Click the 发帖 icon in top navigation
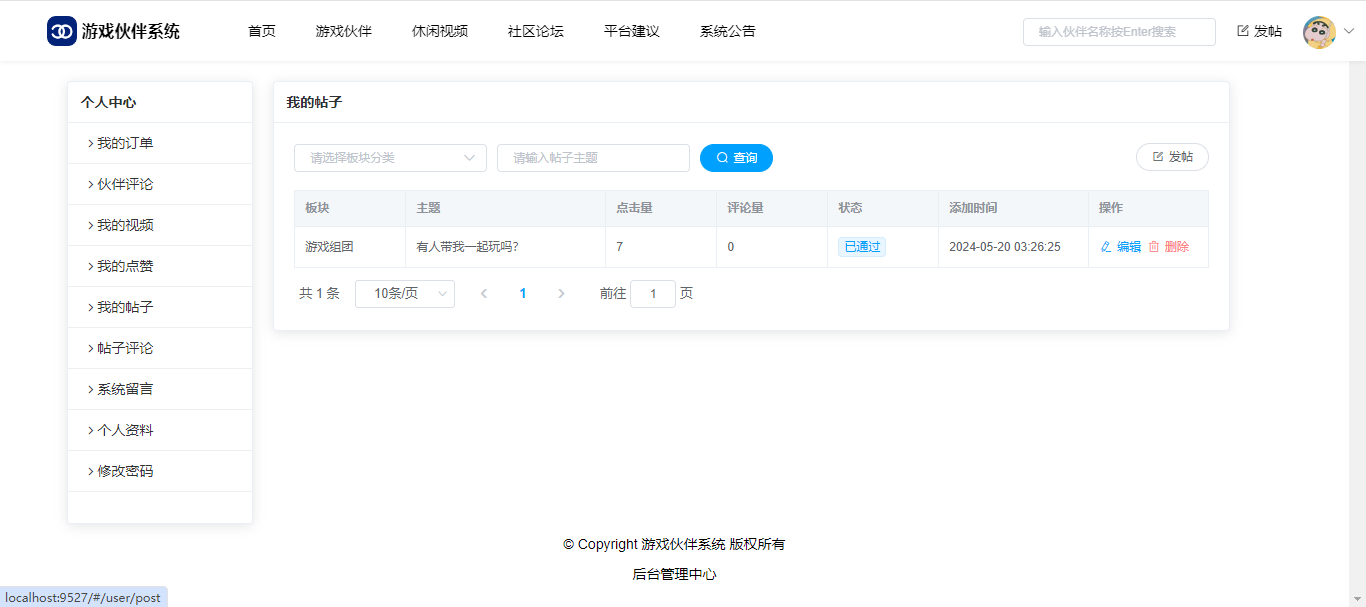The width and height of the screenshot is (1366, 607). pos(1243,31)
